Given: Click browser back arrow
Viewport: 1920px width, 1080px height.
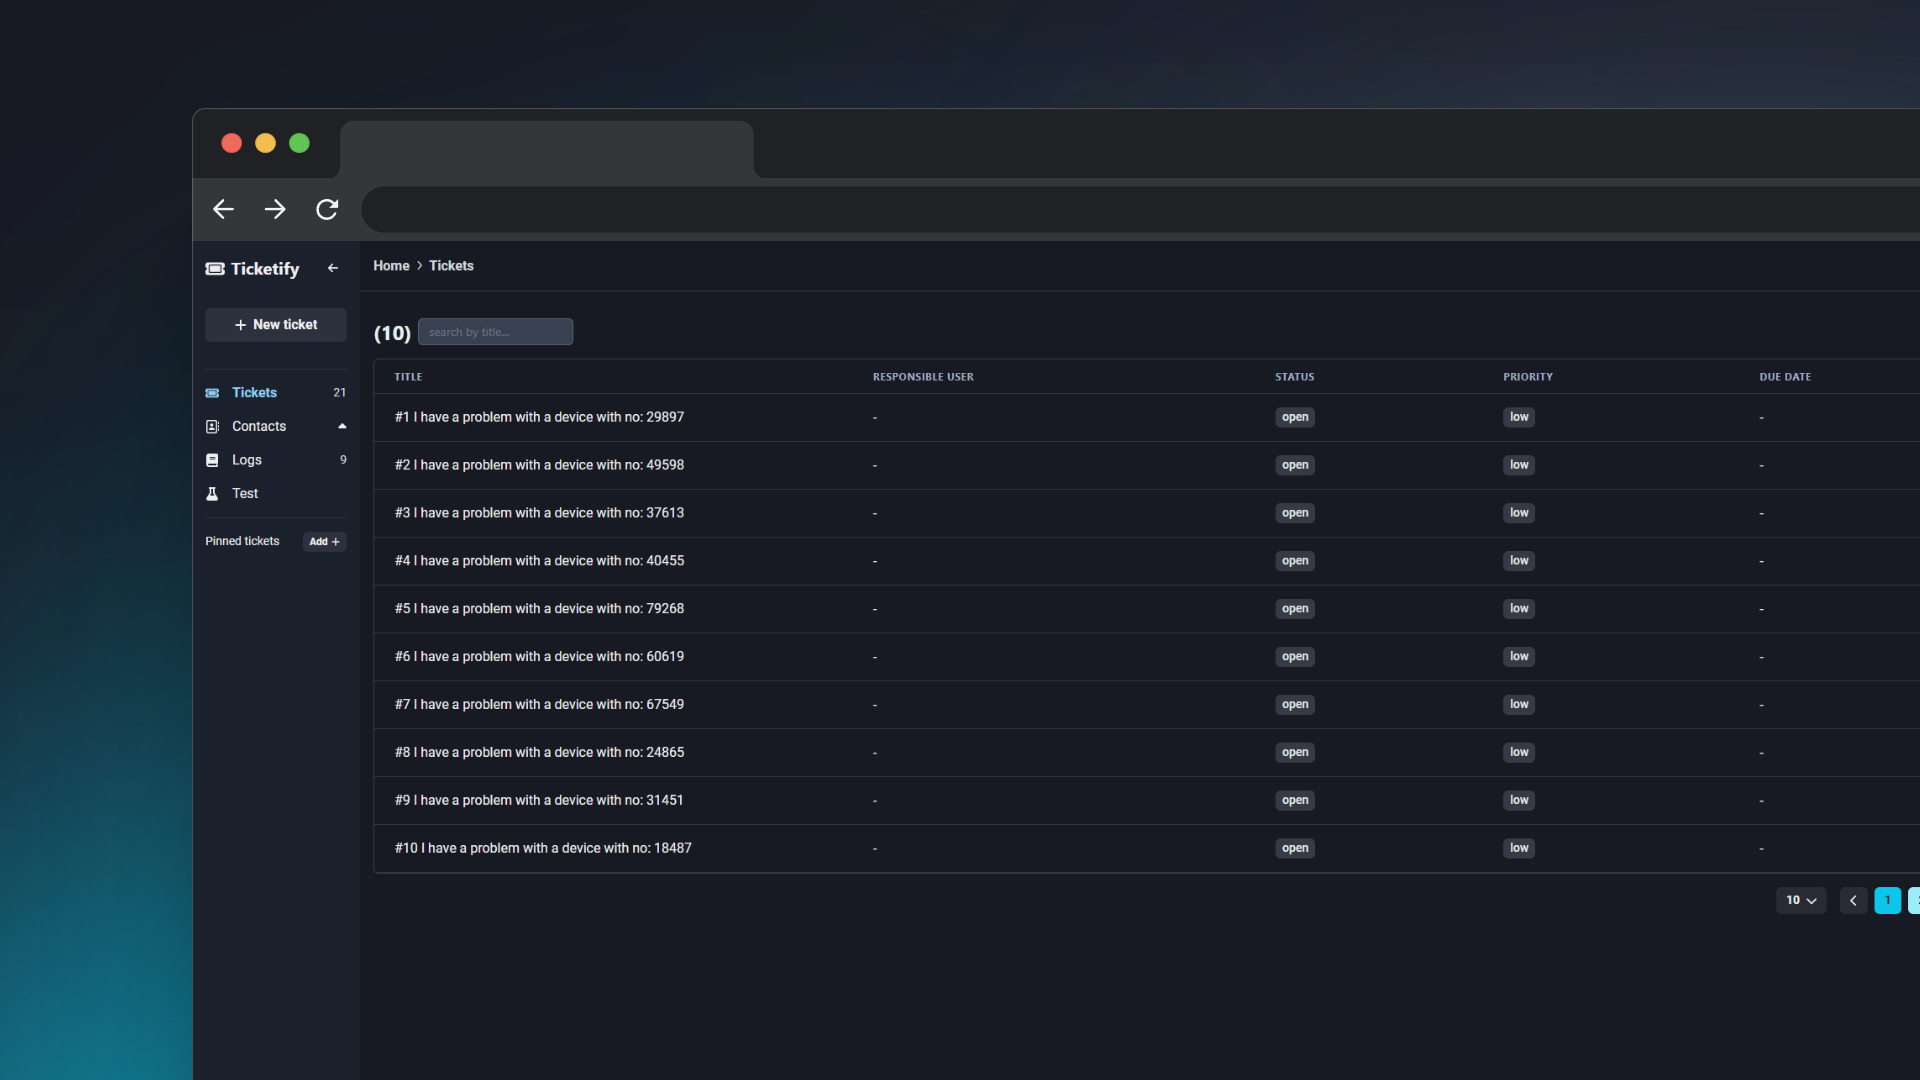Looking at the screenshot, I should [x=223, y=209].
